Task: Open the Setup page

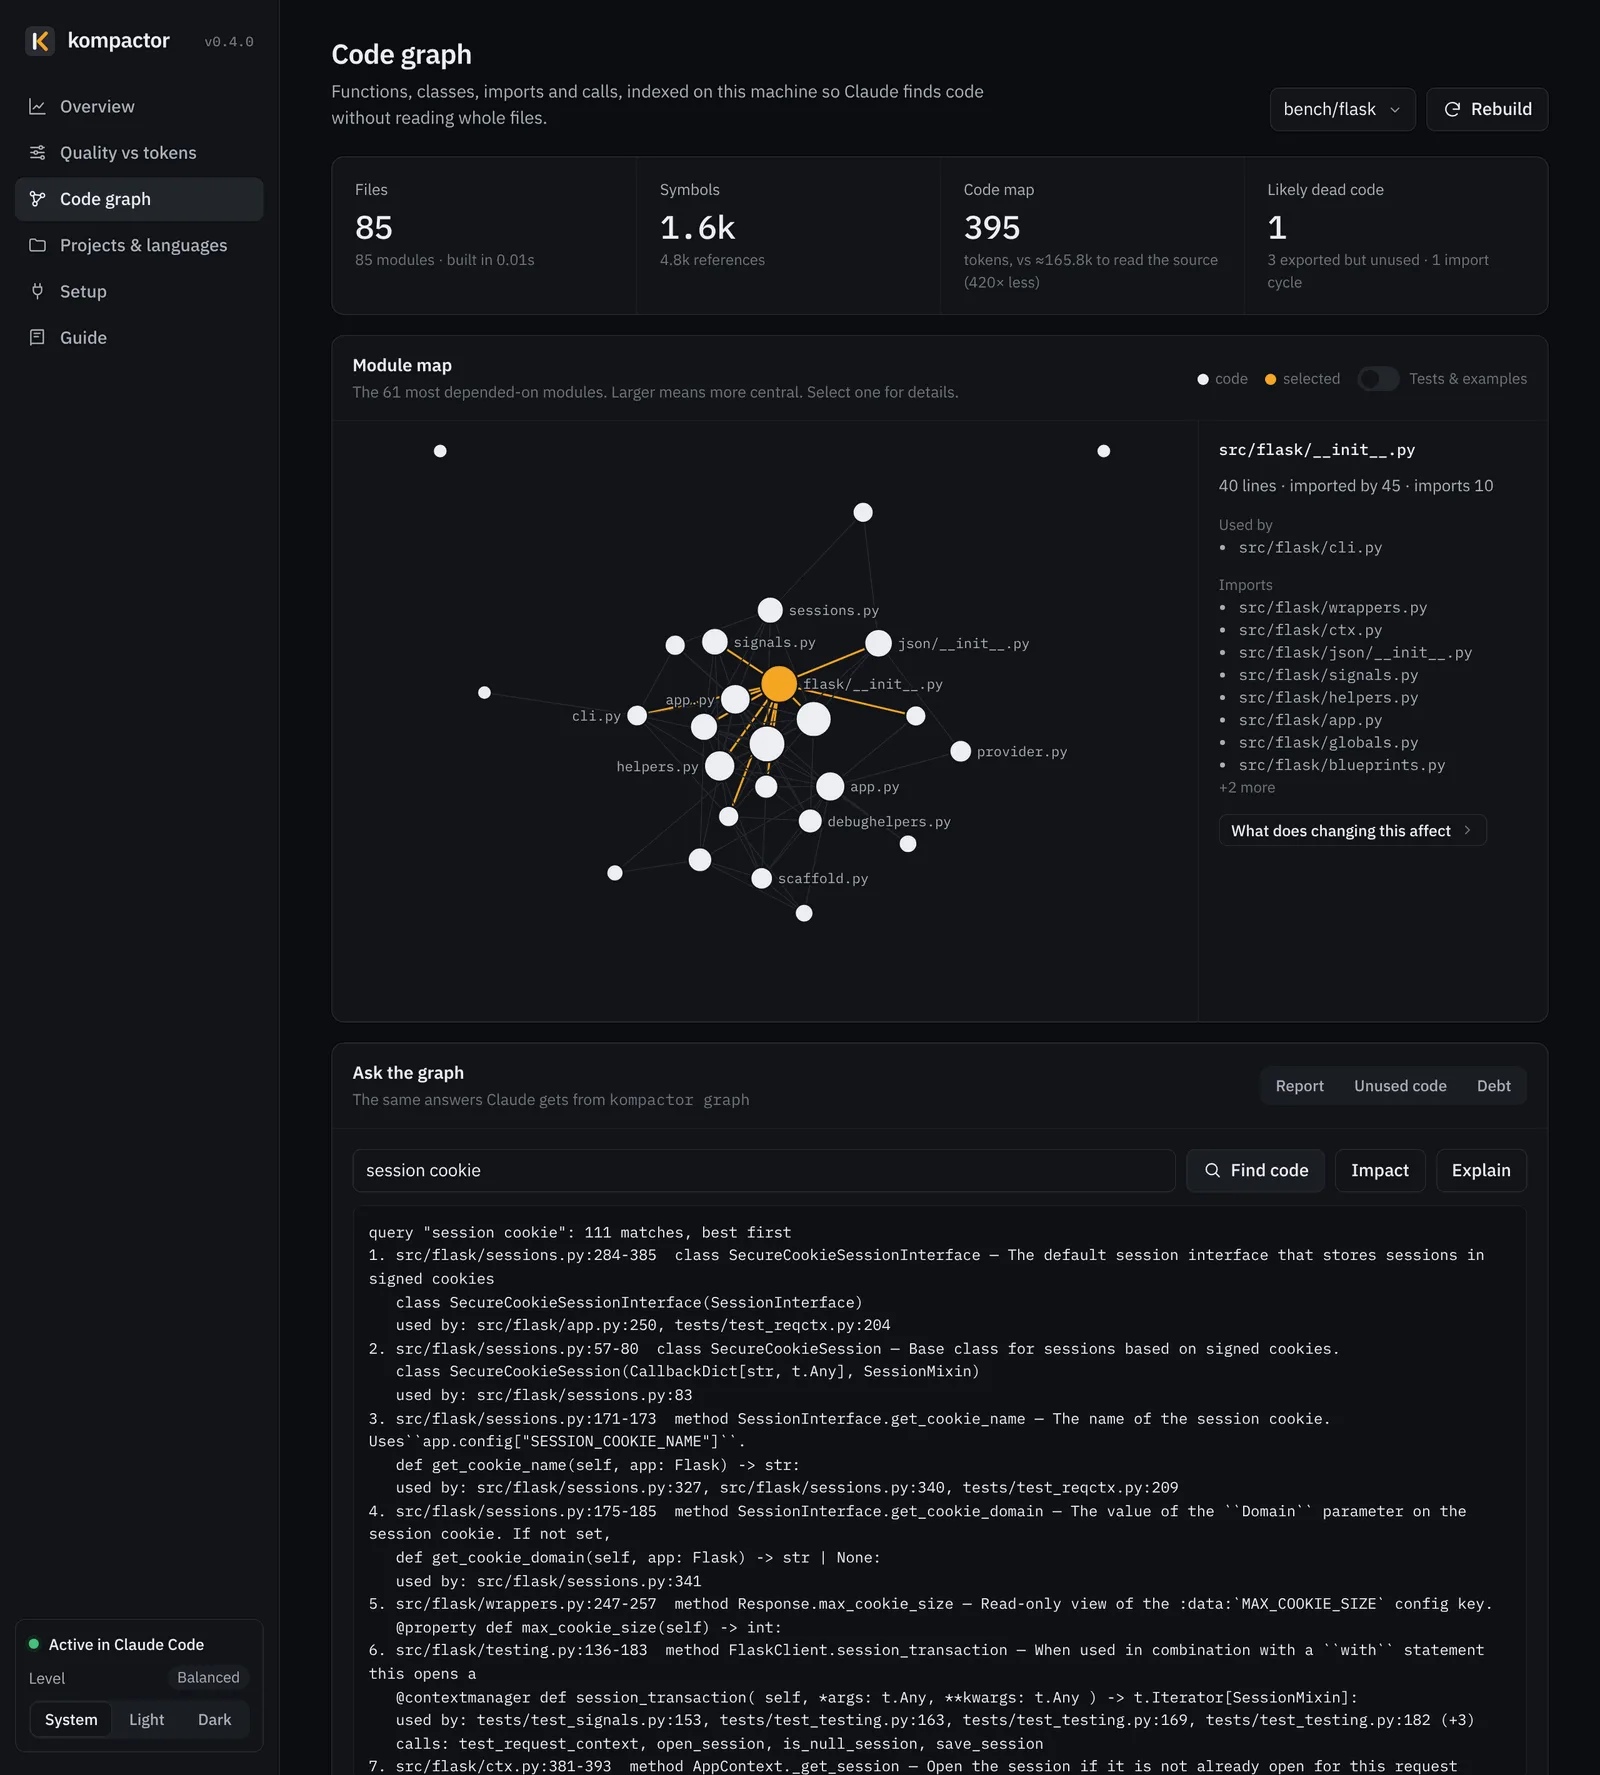Action: coord(139,291)
